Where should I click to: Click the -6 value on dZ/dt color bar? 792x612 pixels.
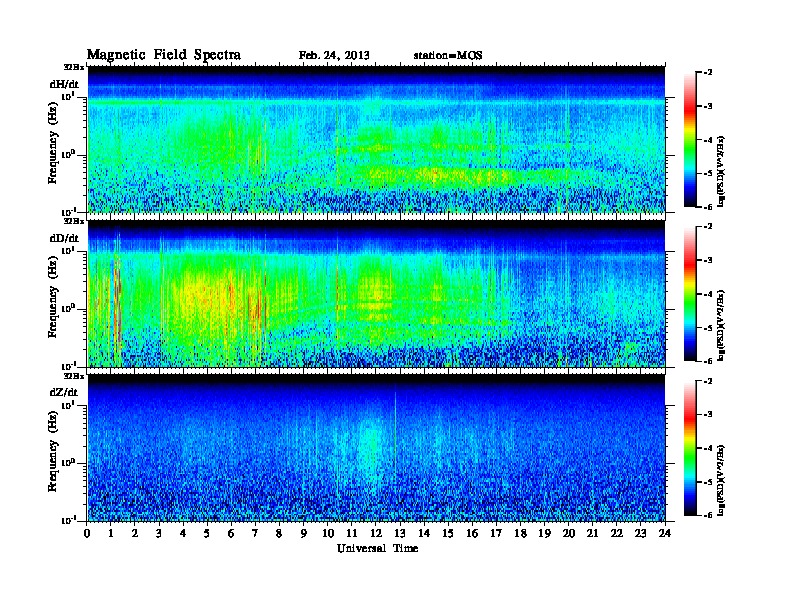708,515
